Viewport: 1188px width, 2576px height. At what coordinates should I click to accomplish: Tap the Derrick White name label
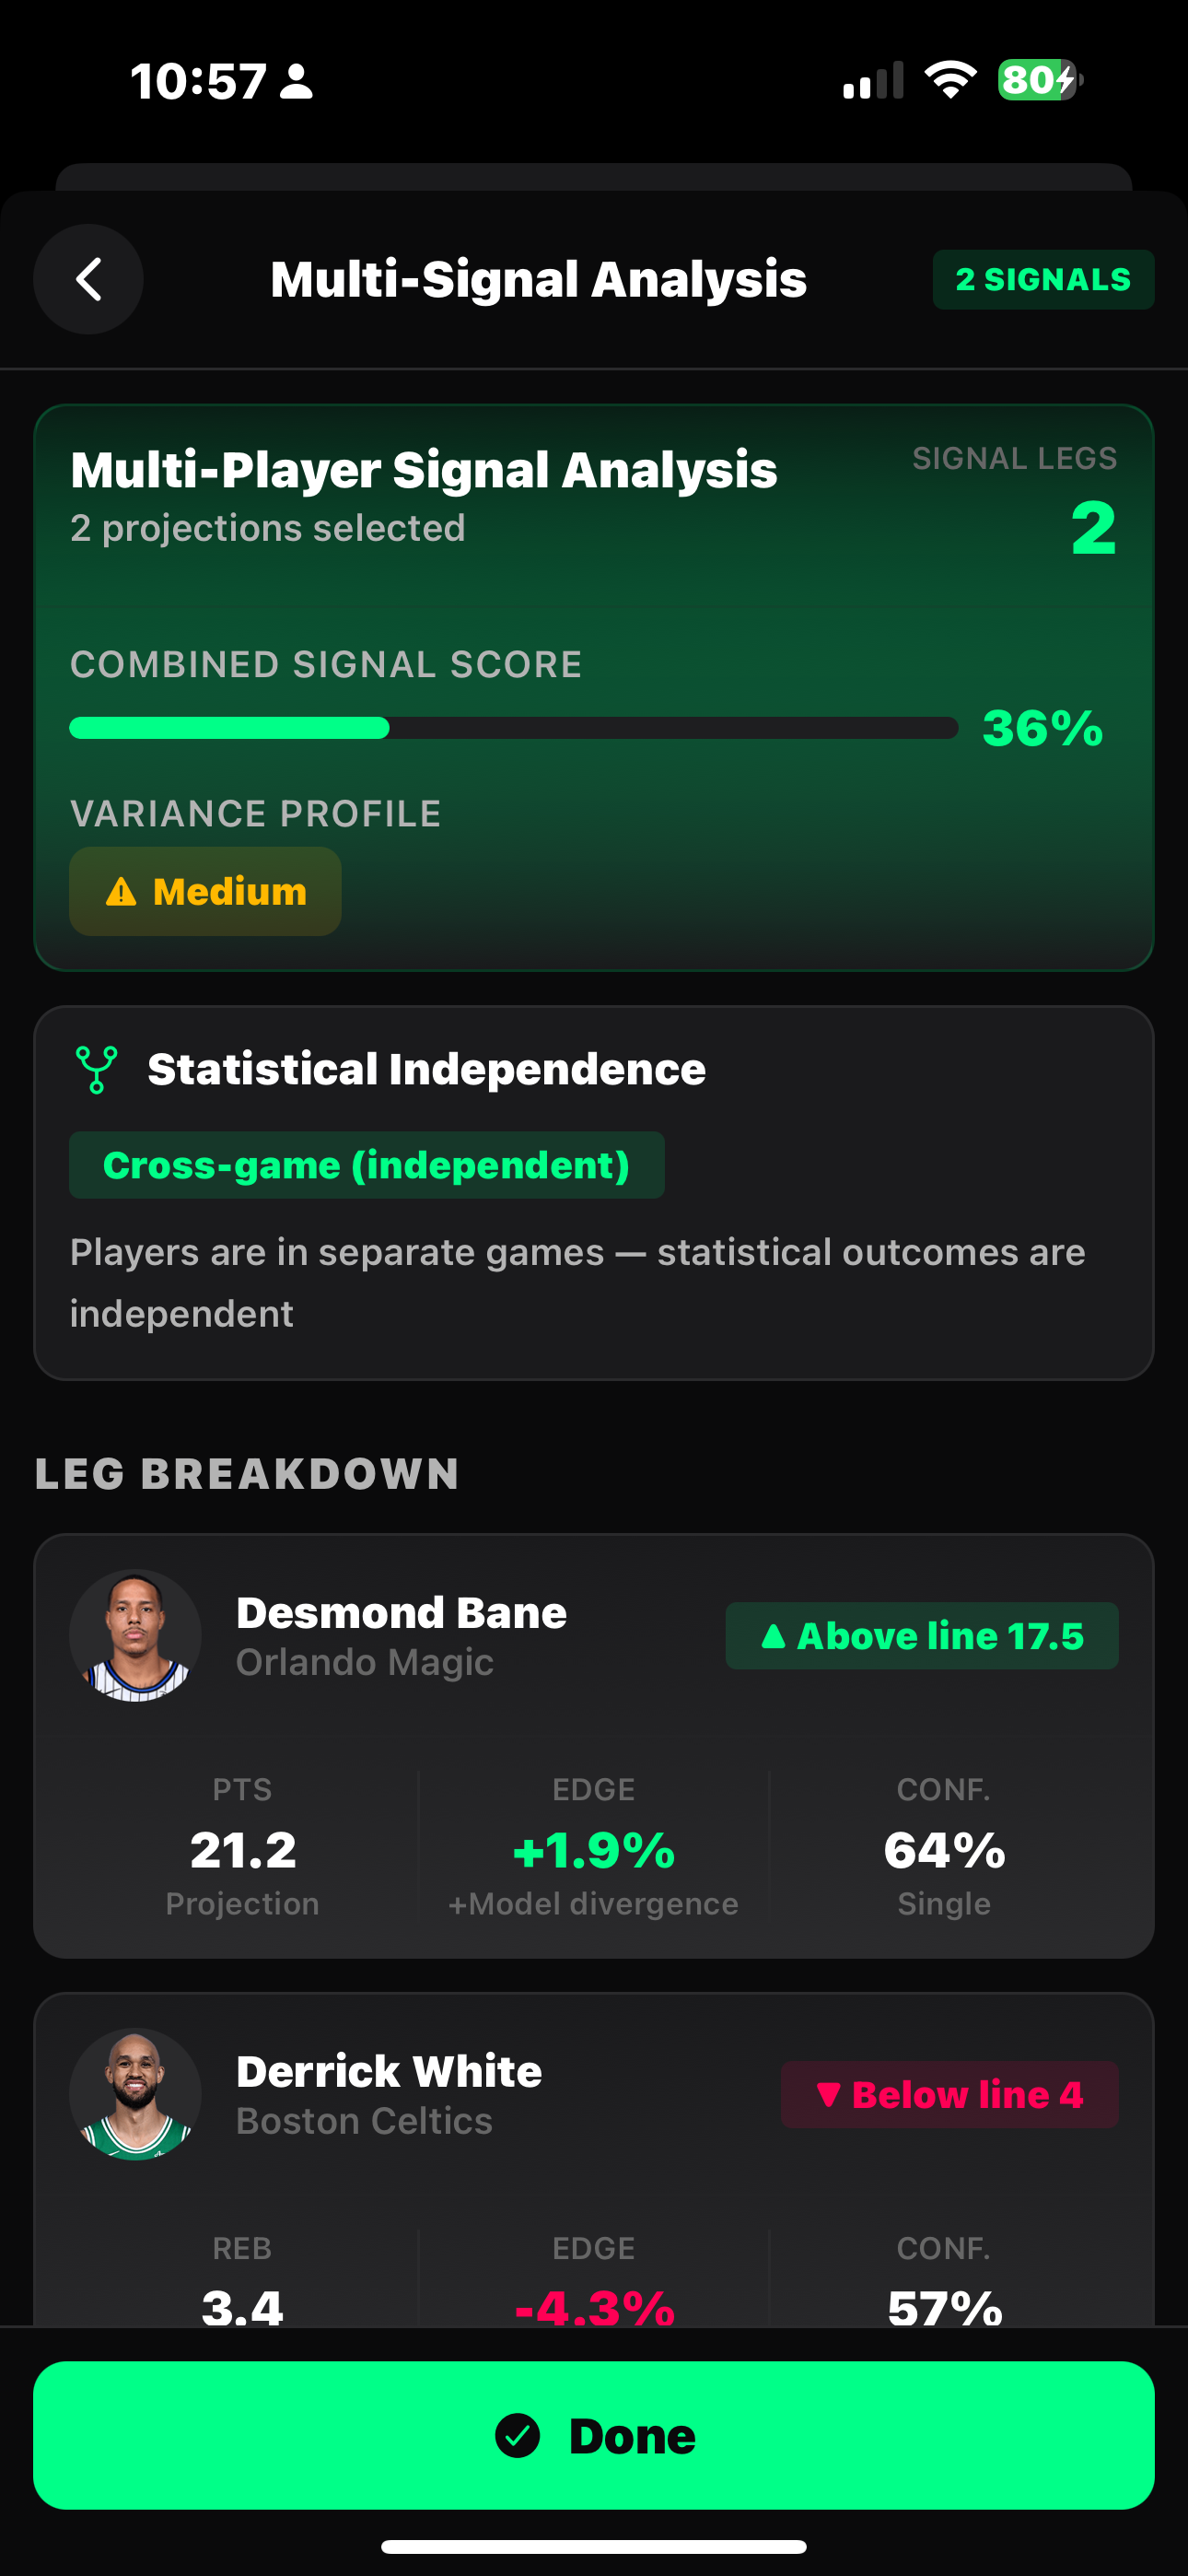tap(389, 2071)
